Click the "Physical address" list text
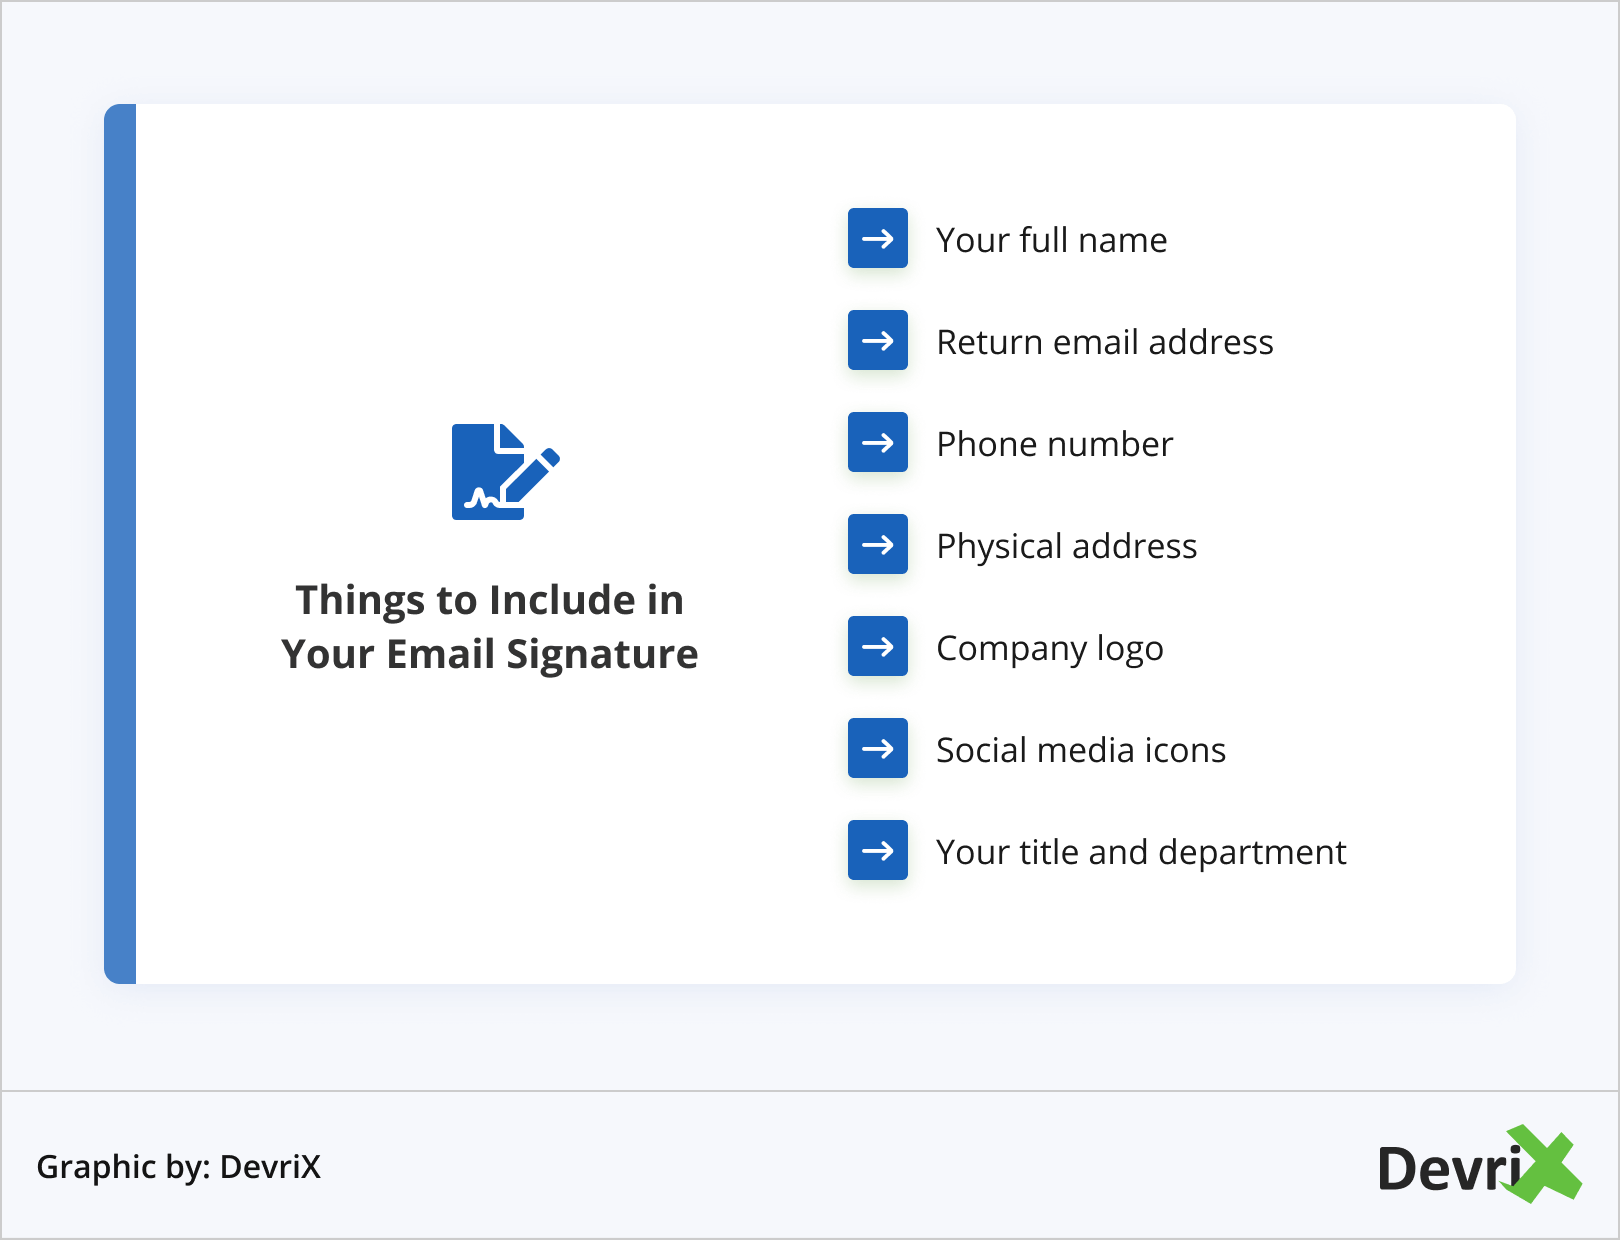This screenshot has height=1240, width=1620. pyautogui.click(x=1066, y=547)
